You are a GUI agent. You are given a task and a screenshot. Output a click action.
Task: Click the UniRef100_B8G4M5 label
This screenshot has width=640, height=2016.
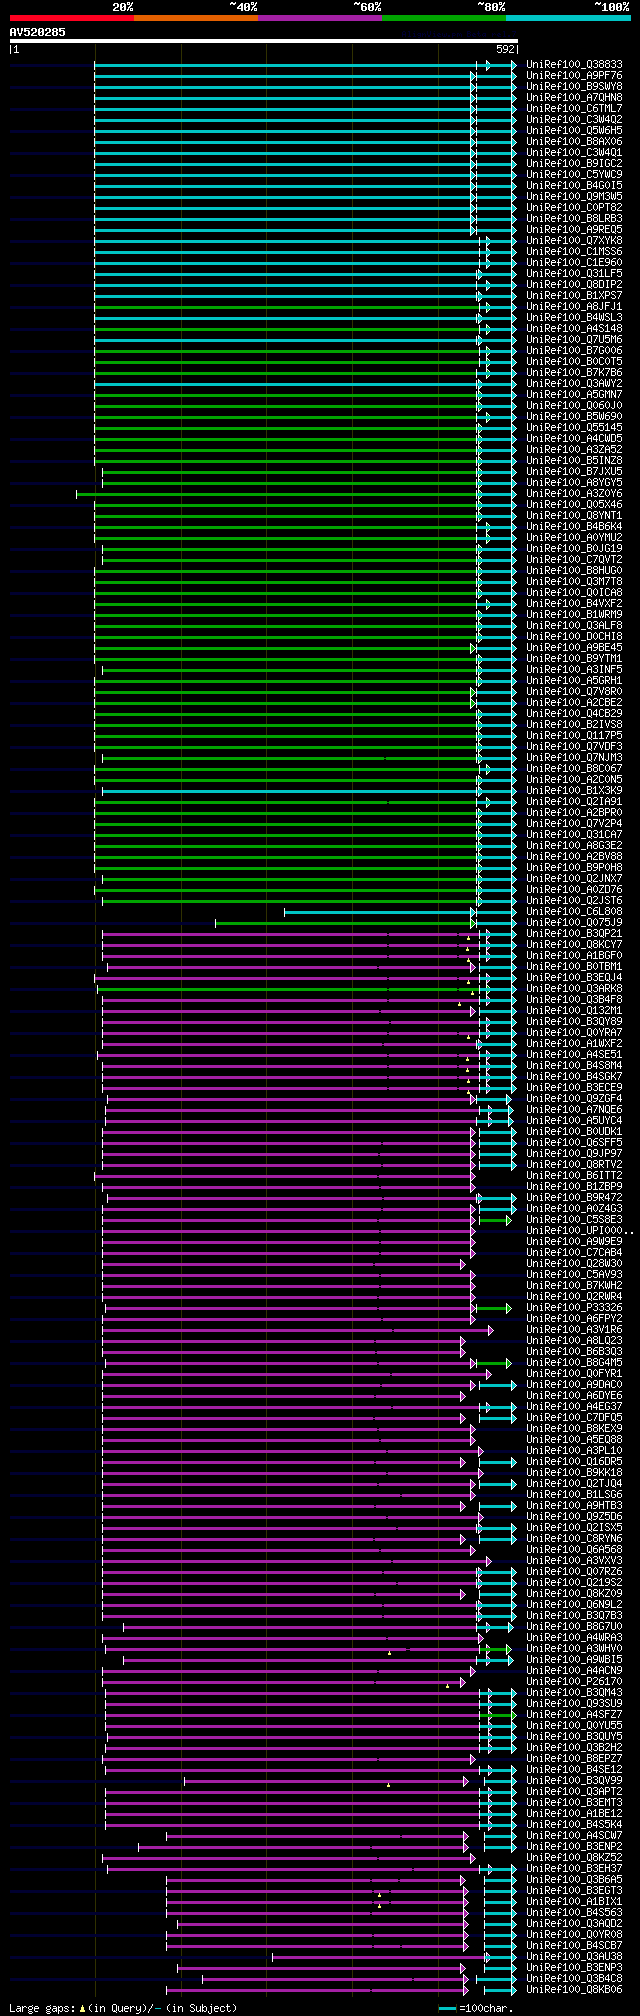pos(575,1363)
